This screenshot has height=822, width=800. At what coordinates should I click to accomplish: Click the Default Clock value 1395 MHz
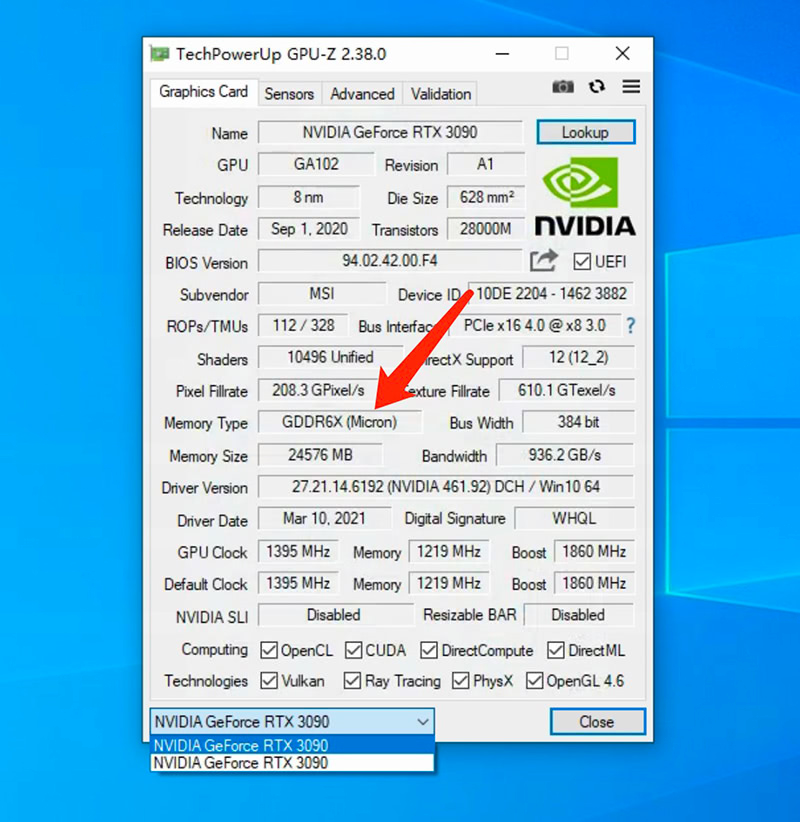(x=298, y=583)
